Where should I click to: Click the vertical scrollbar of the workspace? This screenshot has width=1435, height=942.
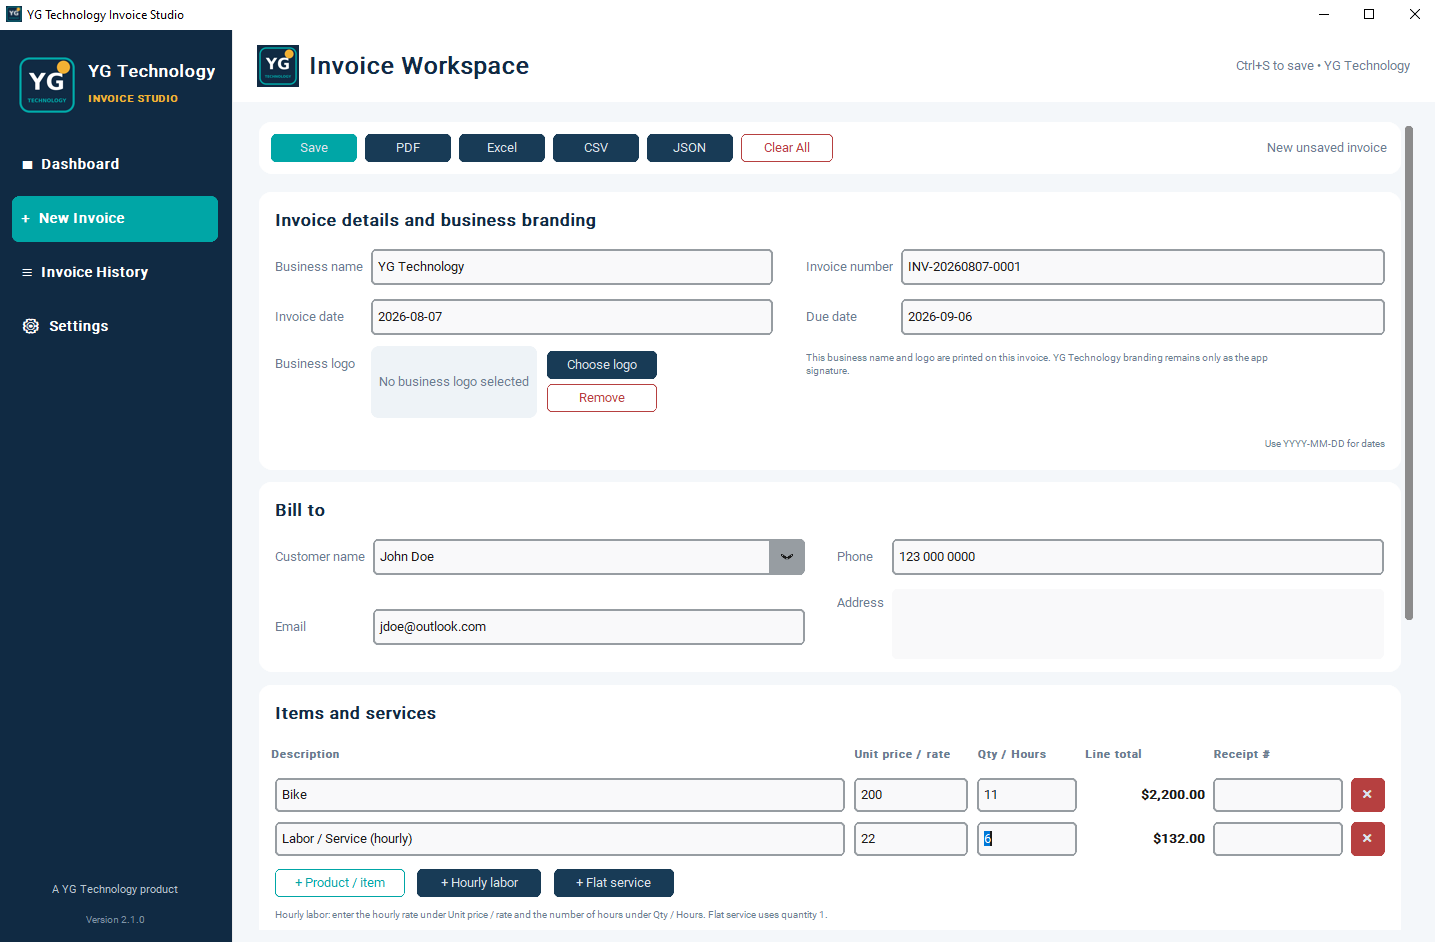coord(1409,373)
